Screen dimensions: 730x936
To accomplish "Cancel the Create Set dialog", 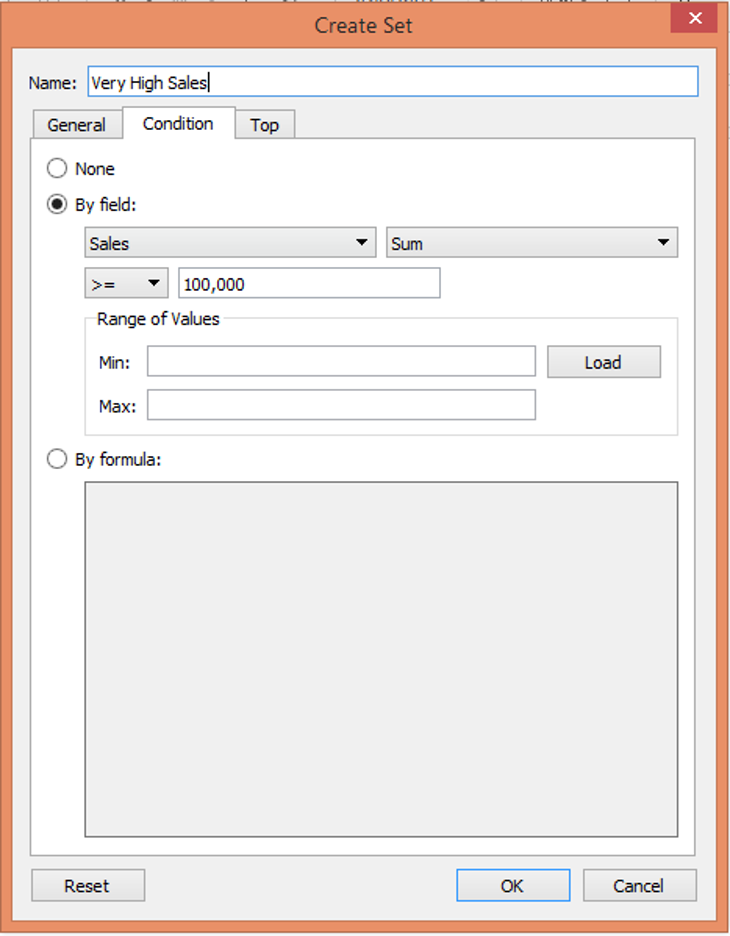I will click(639, 885).
